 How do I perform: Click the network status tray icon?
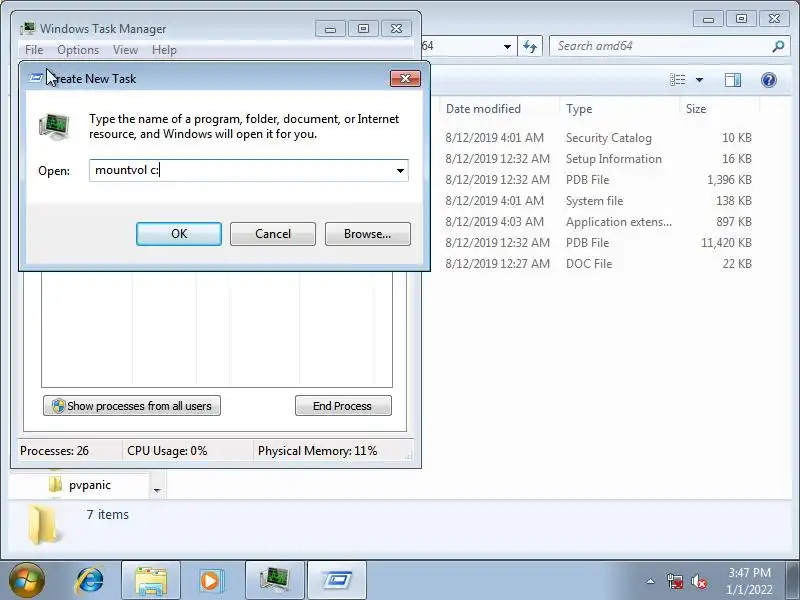coord(675,581)
